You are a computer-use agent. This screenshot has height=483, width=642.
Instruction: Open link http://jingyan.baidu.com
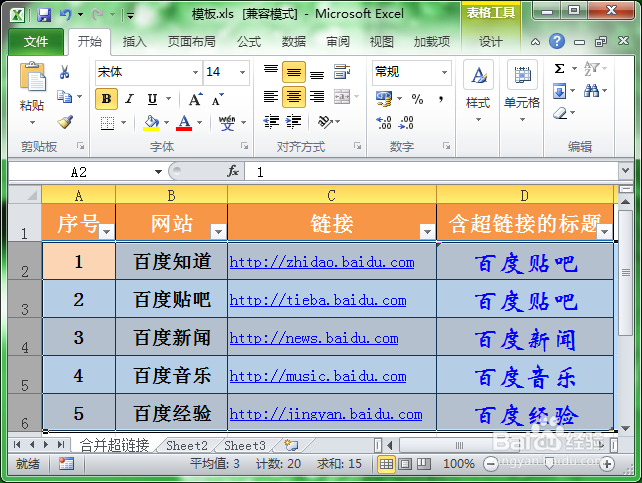click(326, 414)
